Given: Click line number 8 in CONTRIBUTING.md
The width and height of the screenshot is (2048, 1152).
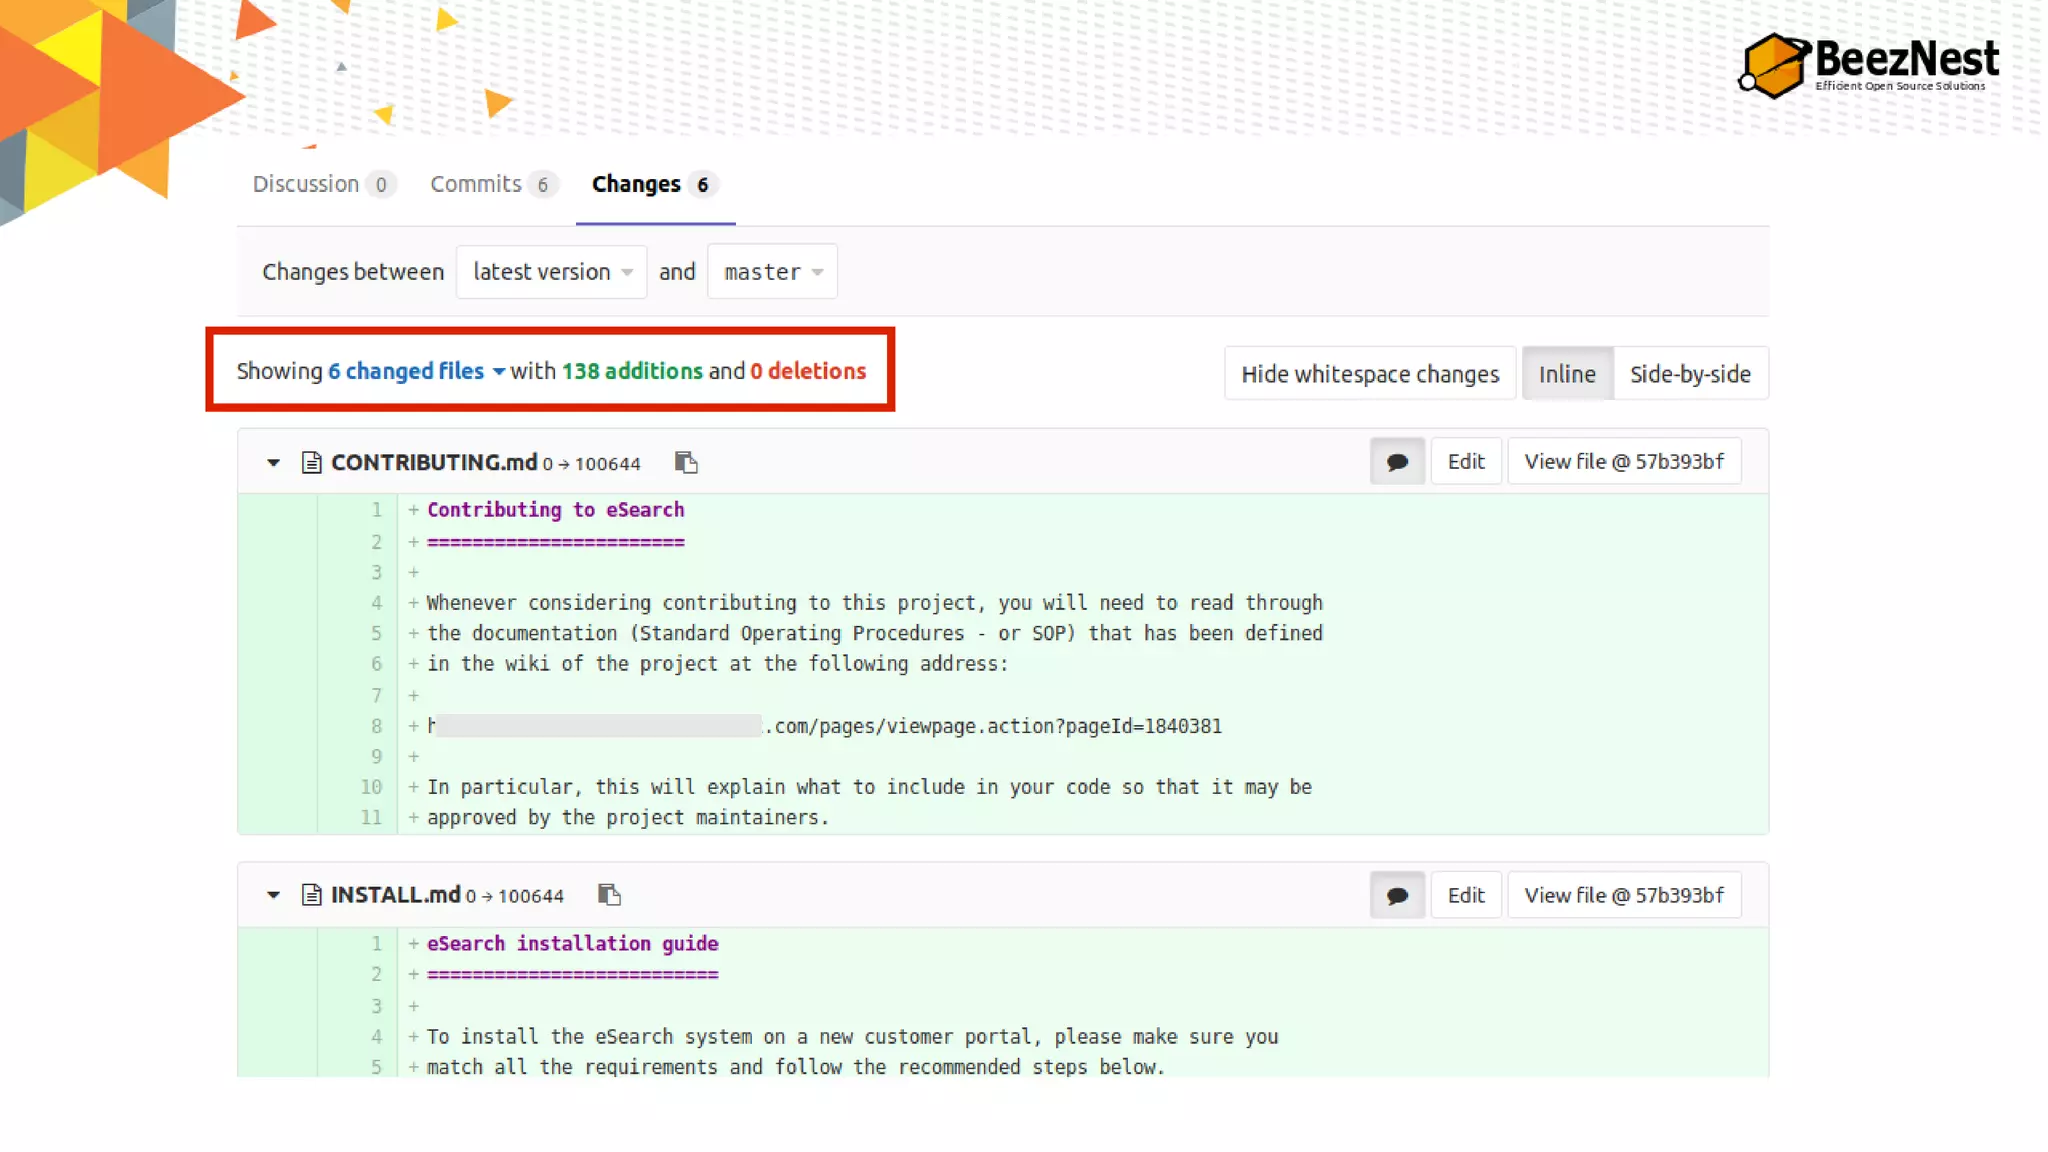Looking at the screenshot, I should click(x=376, y=726).
